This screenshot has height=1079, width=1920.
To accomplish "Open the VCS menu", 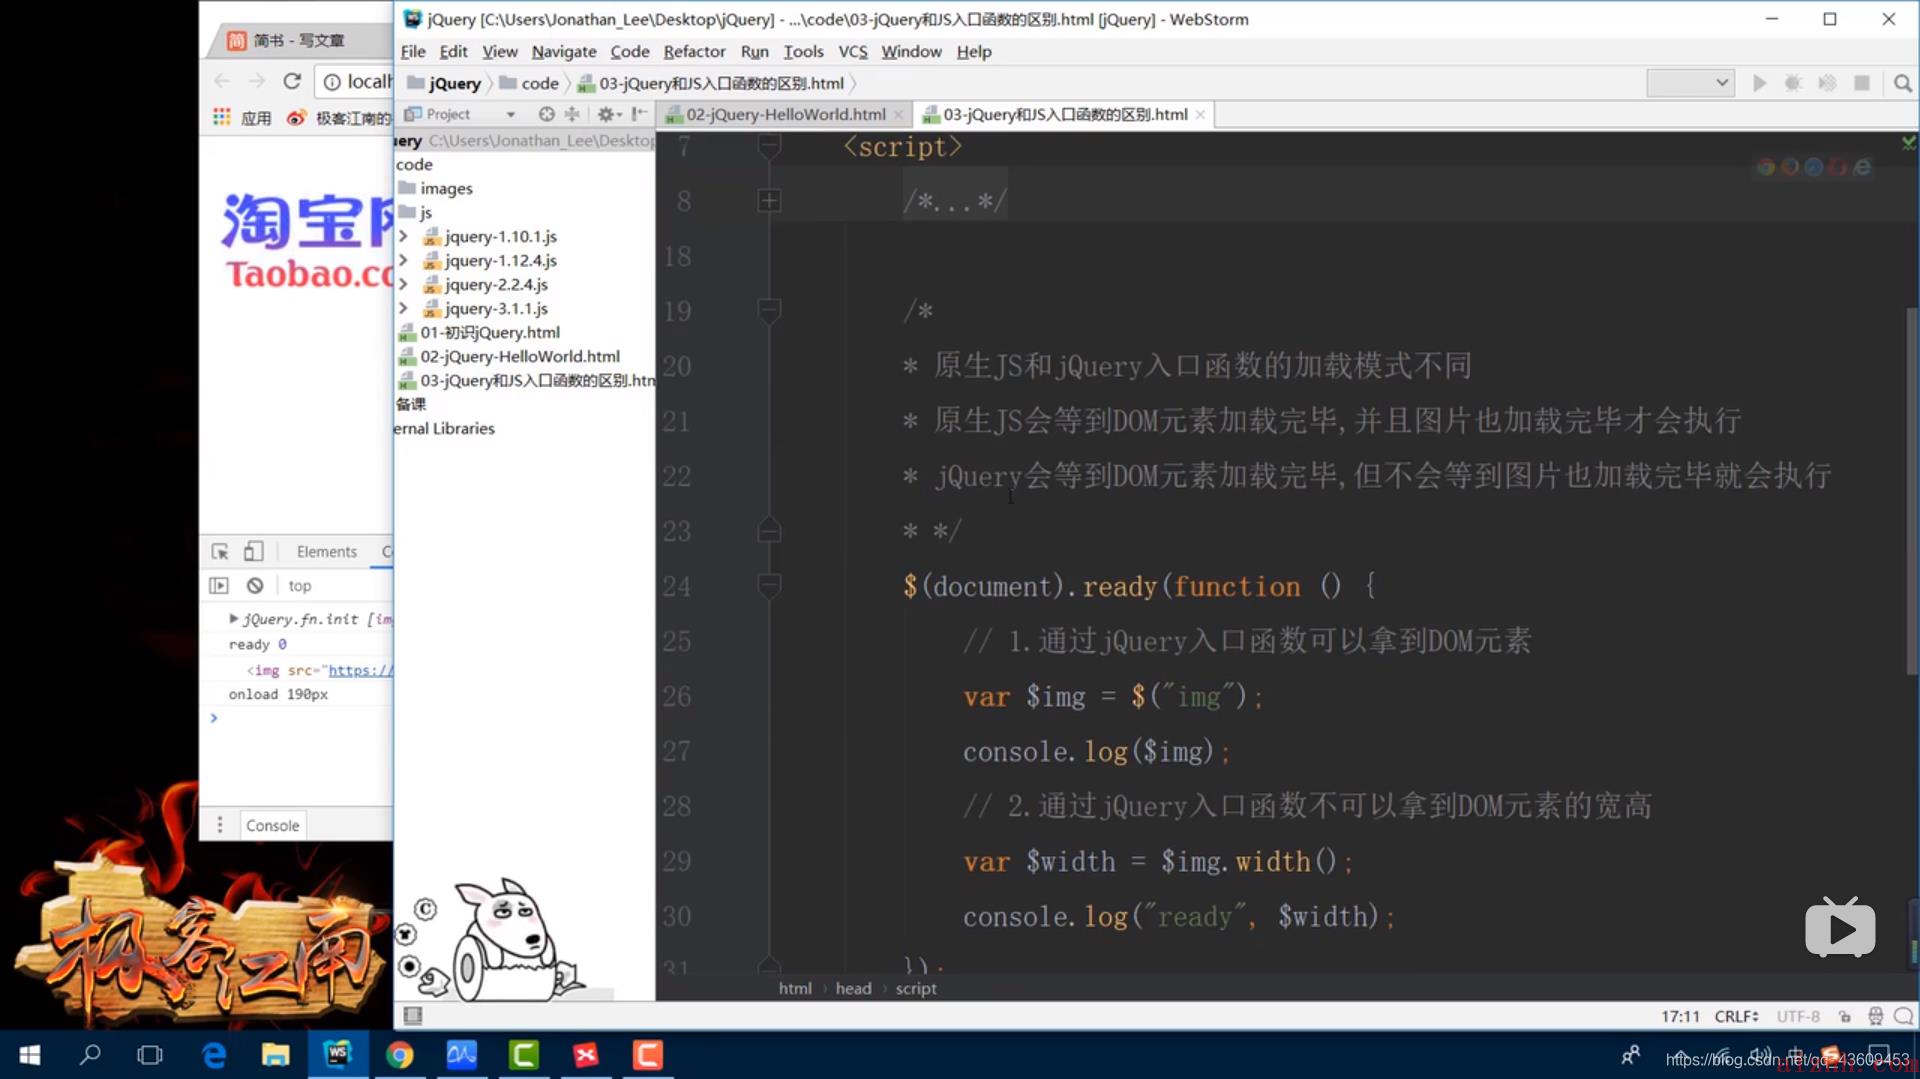I will [852, 51].
